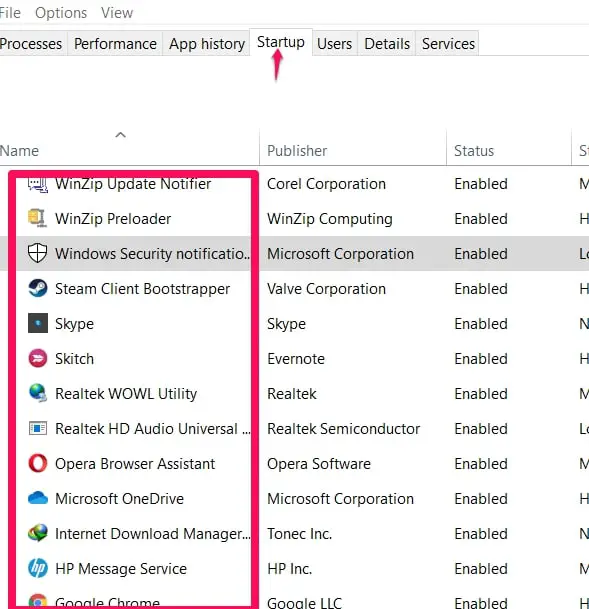Viewport: 589px width, 609px height.
Task: Switch to the Processes tab
Action: point(31,44)
